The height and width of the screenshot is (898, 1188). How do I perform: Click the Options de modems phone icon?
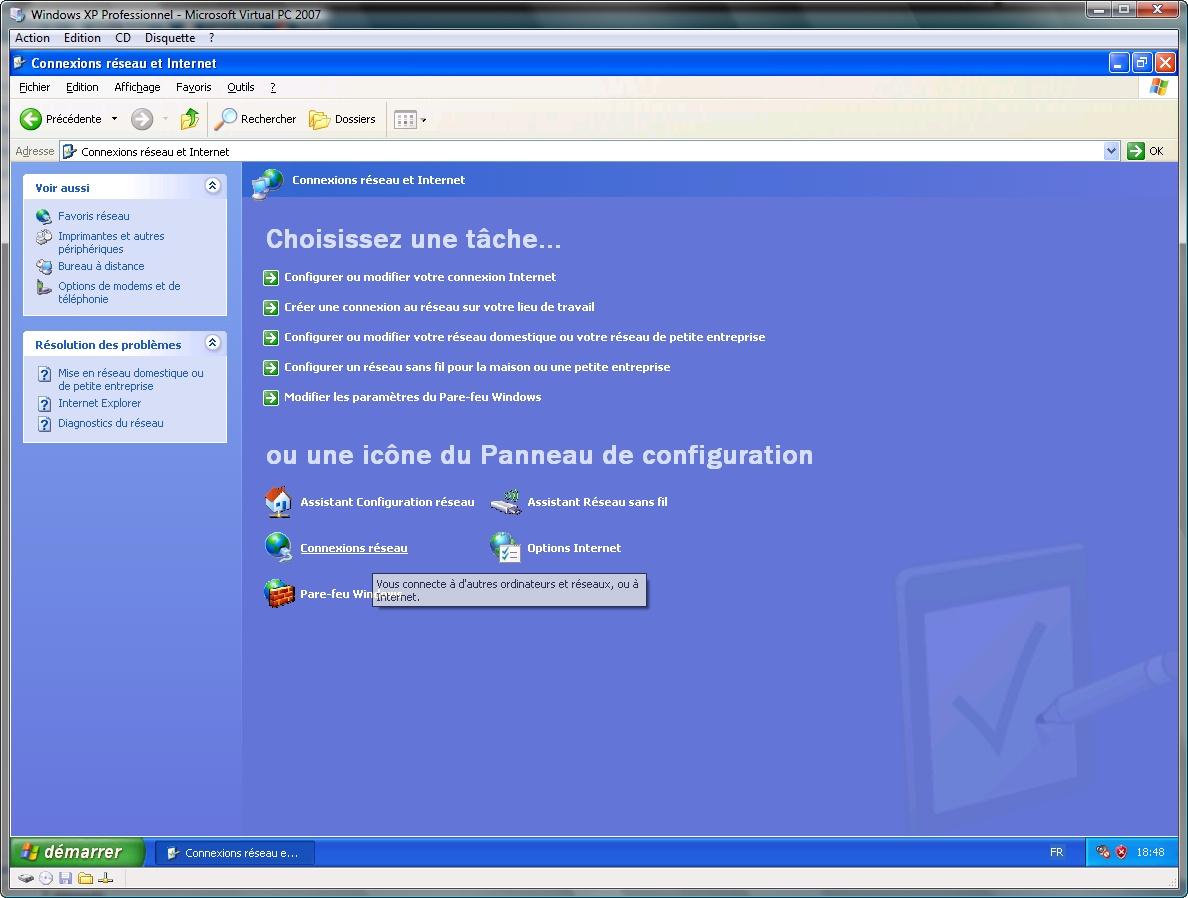[x=44, y=286]
